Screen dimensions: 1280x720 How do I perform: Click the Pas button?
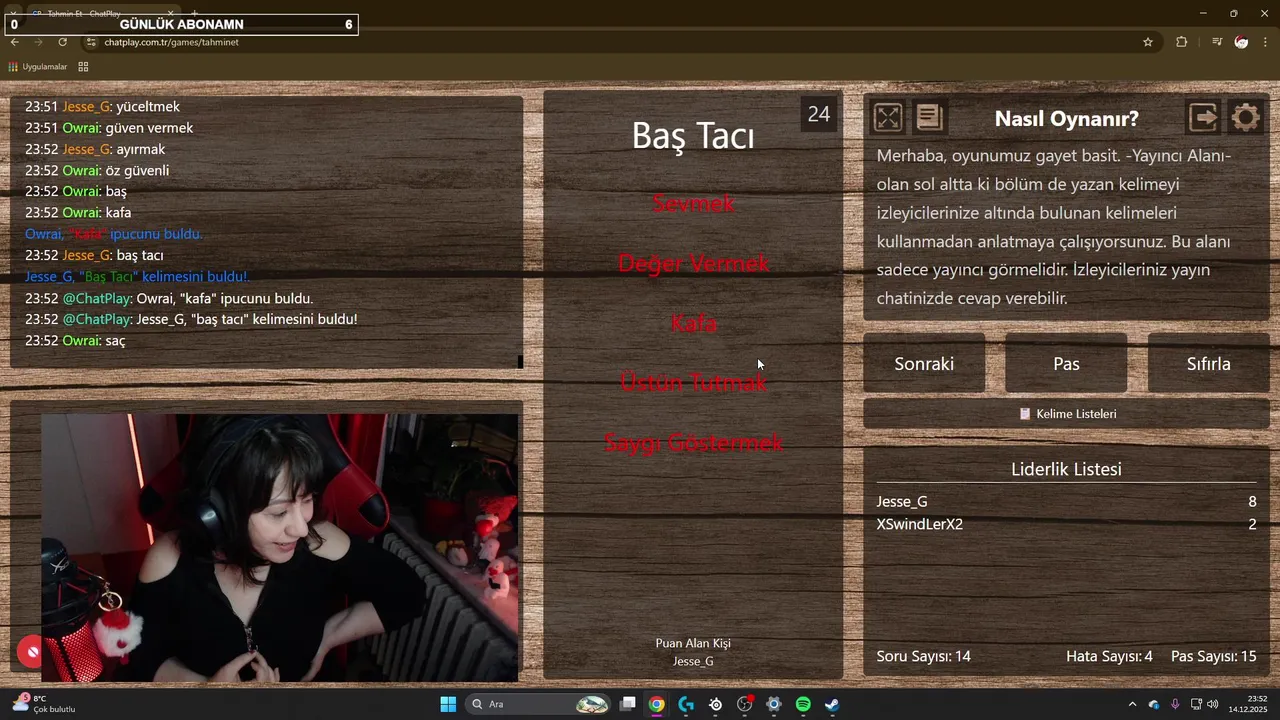[1066, 364]
